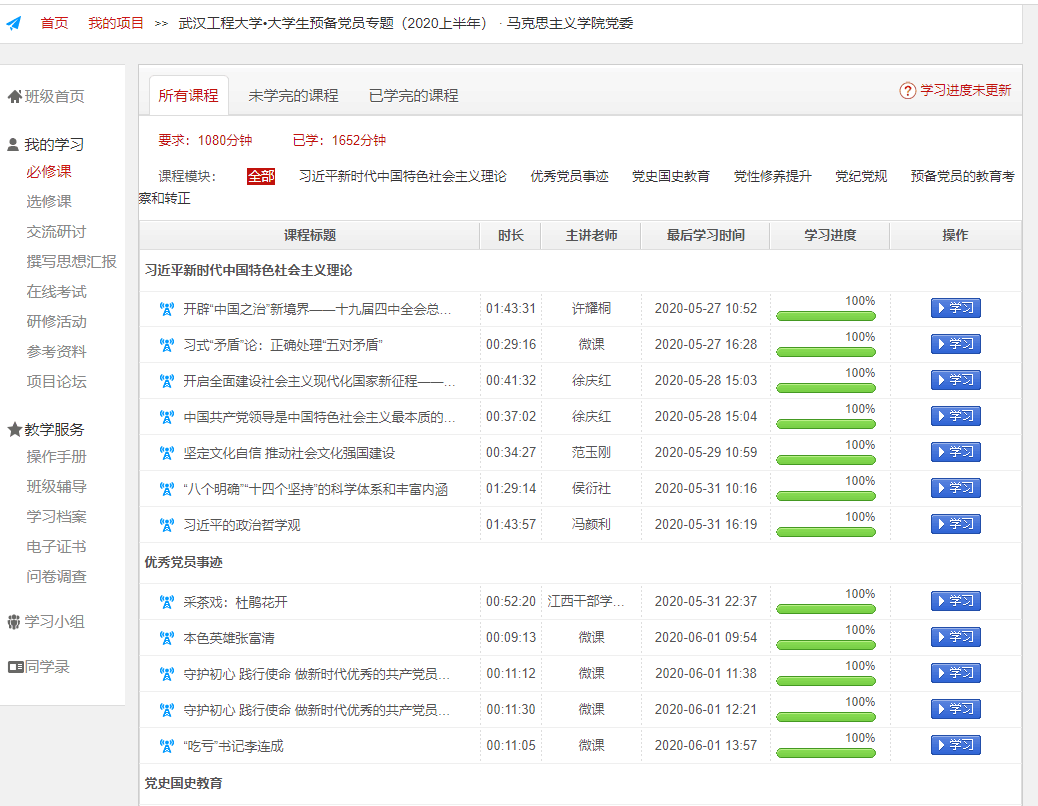Click the star icon beside 教学服务
This screenshot has width=1038, height=806.
[15, 429]
